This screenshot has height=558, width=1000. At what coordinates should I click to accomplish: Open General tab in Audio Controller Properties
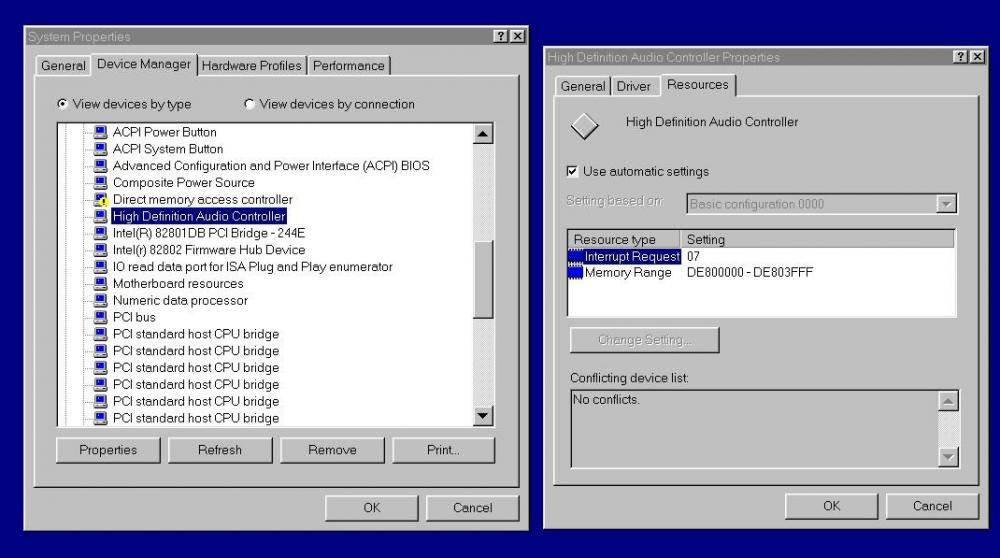point(583,86)
